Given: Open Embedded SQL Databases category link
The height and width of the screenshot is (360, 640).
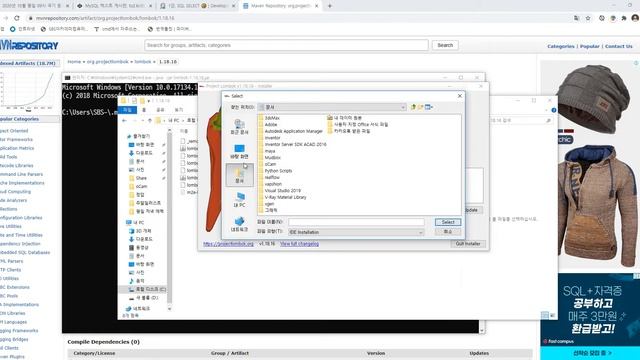Looking at the screenshot, I should pyautogui.click(x=24, y=253).
